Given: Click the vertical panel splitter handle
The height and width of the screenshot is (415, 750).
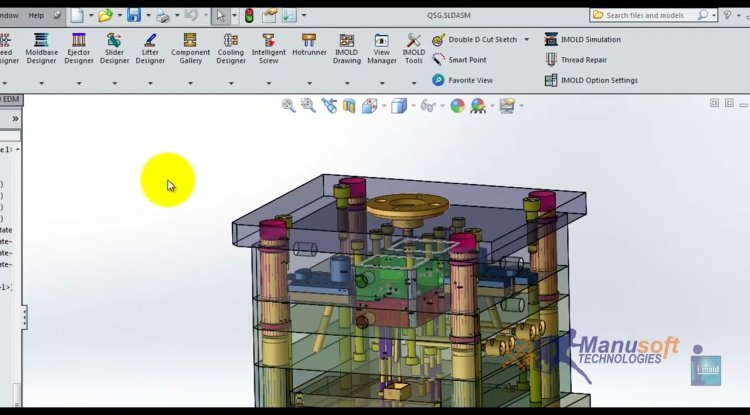Looking at the screenshot, I should (24, 317).
